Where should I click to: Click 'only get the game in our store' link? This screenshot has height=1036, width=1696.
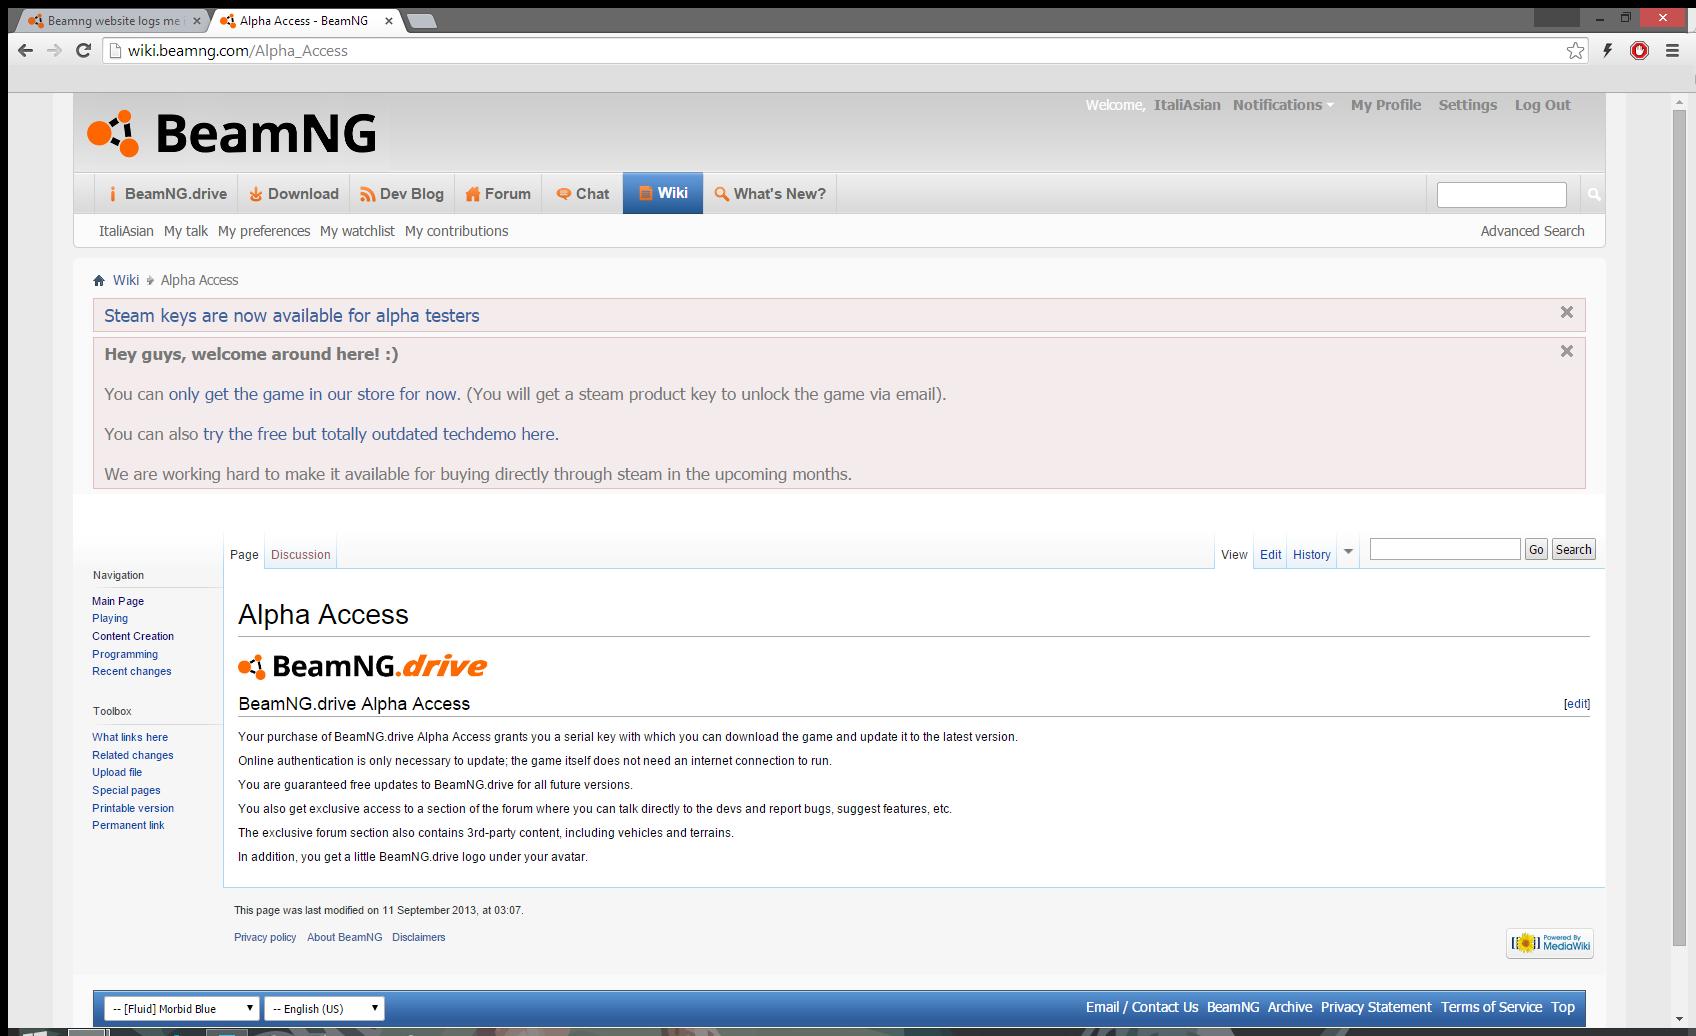coord(314,394)
